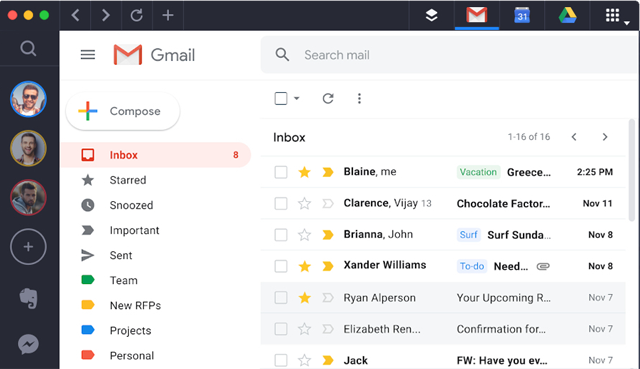Star the Brianna, John email
This screenshot has width=640, height=369.
[304, 235]
